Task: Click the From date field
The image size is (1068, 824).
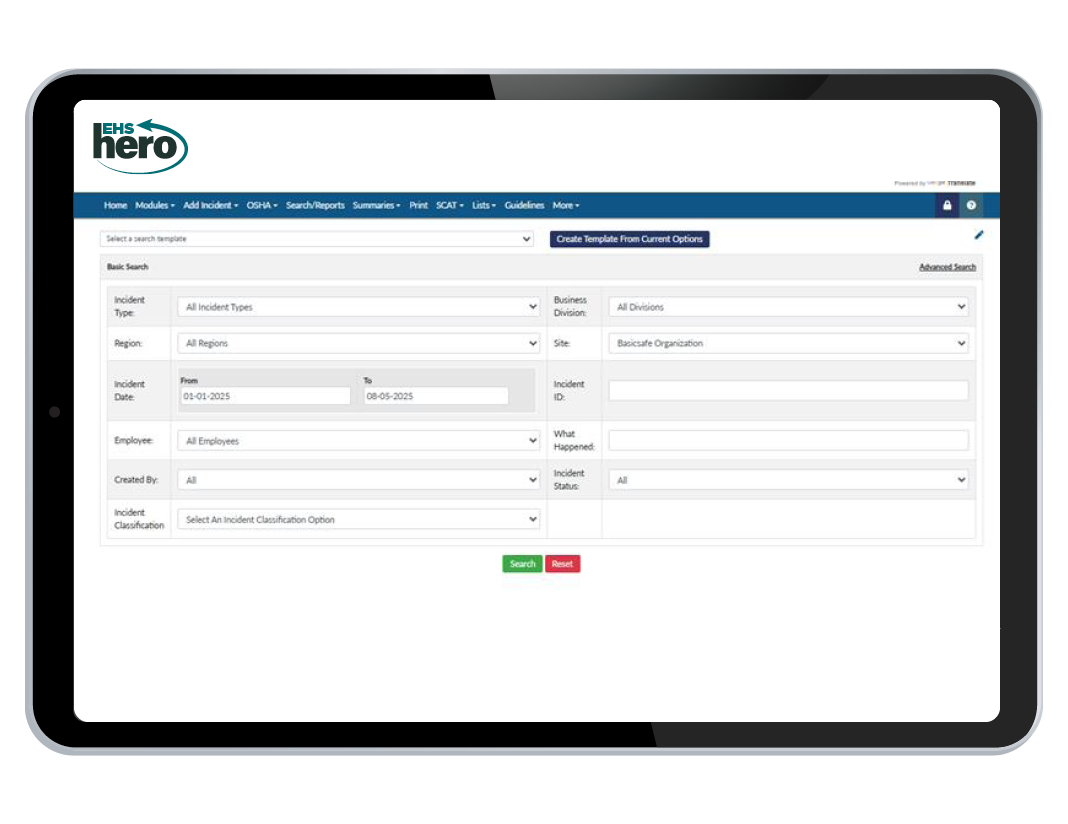Action: (x=265, y=396)
